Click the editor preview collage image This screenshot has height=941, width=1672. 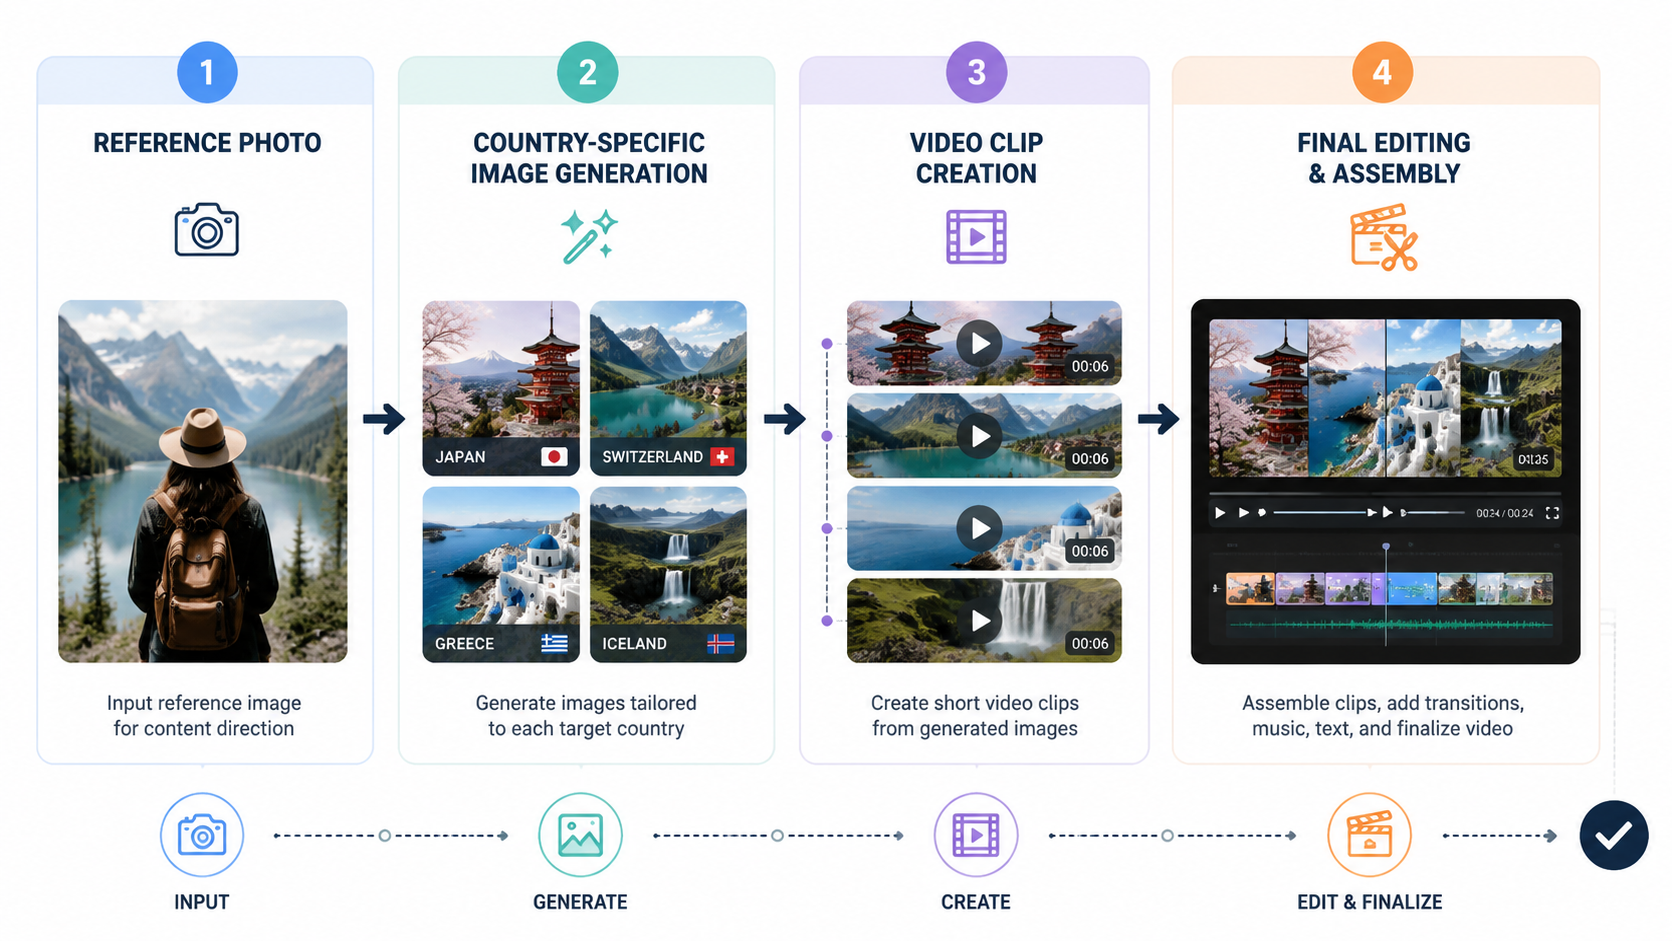[1385, 398]
